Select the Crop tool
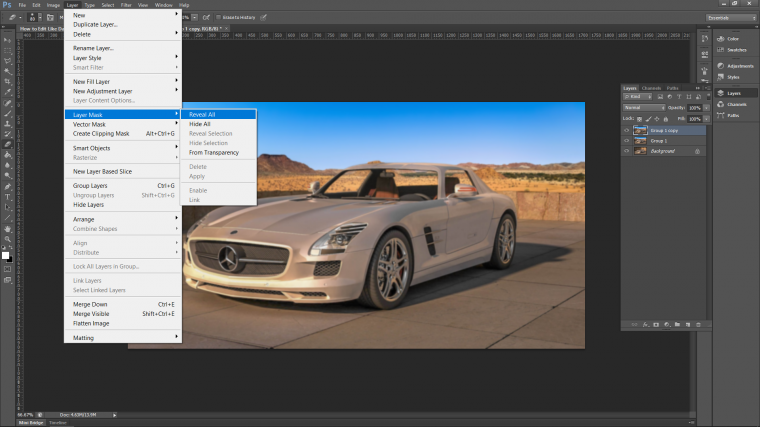This screenshot has height=427, width=760. tap(7, 82)
